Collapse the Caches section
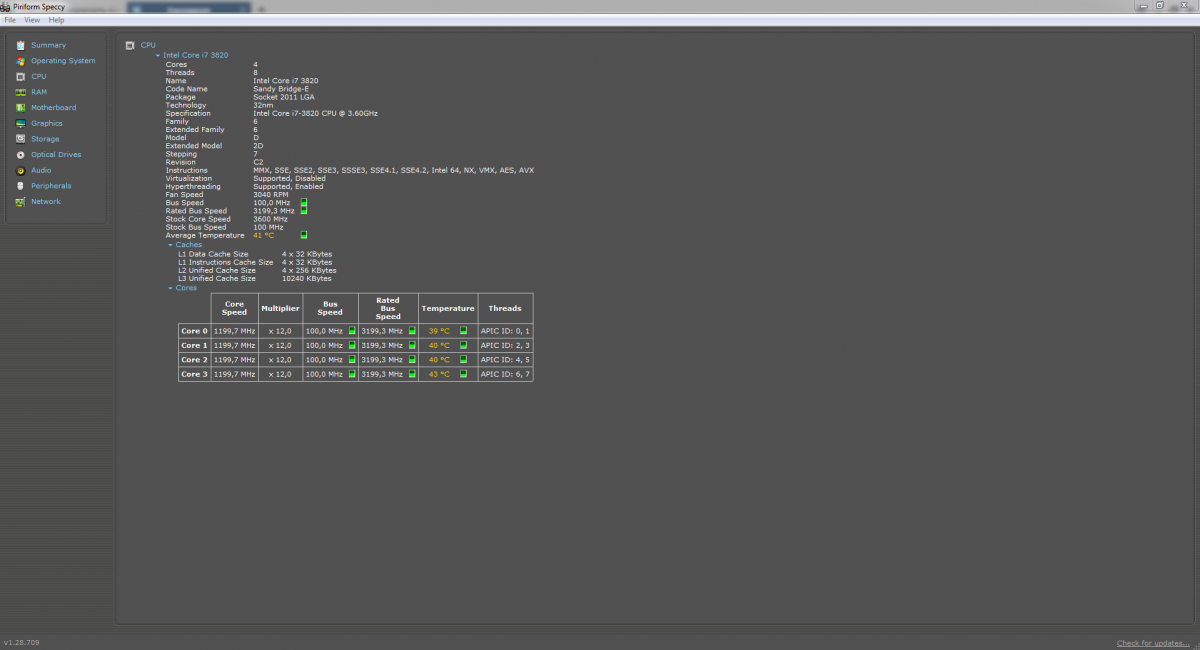 [x=171, y=245]
